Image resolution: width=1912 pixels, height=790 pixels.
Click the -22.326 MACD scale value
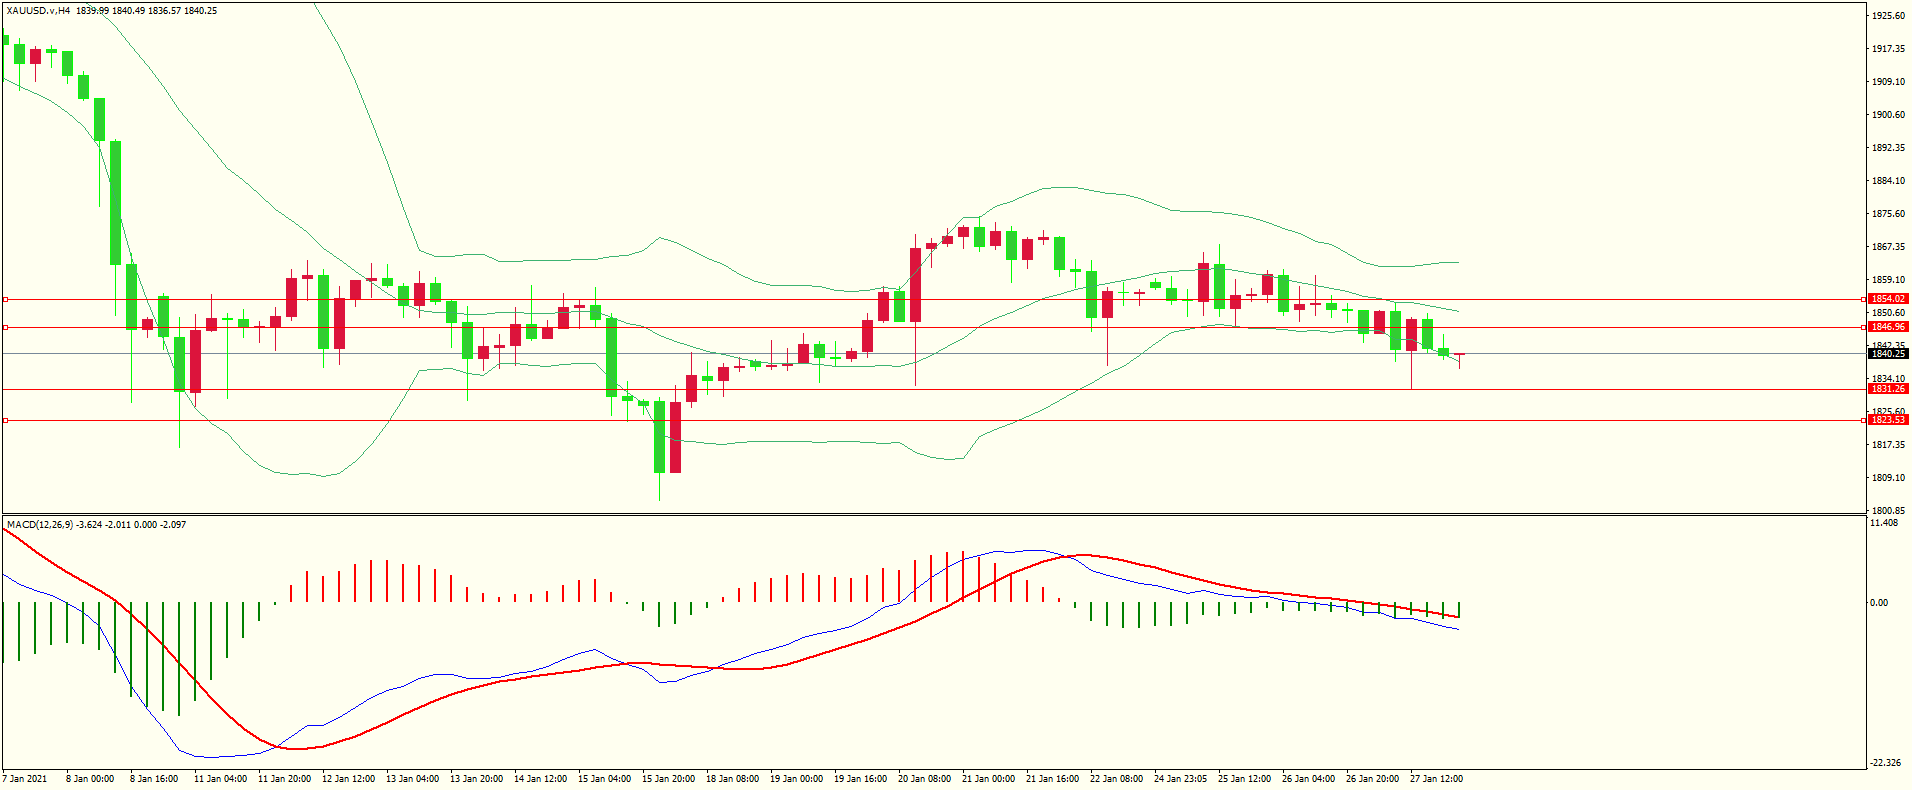pyautogui.click(x=1886, y=763)
